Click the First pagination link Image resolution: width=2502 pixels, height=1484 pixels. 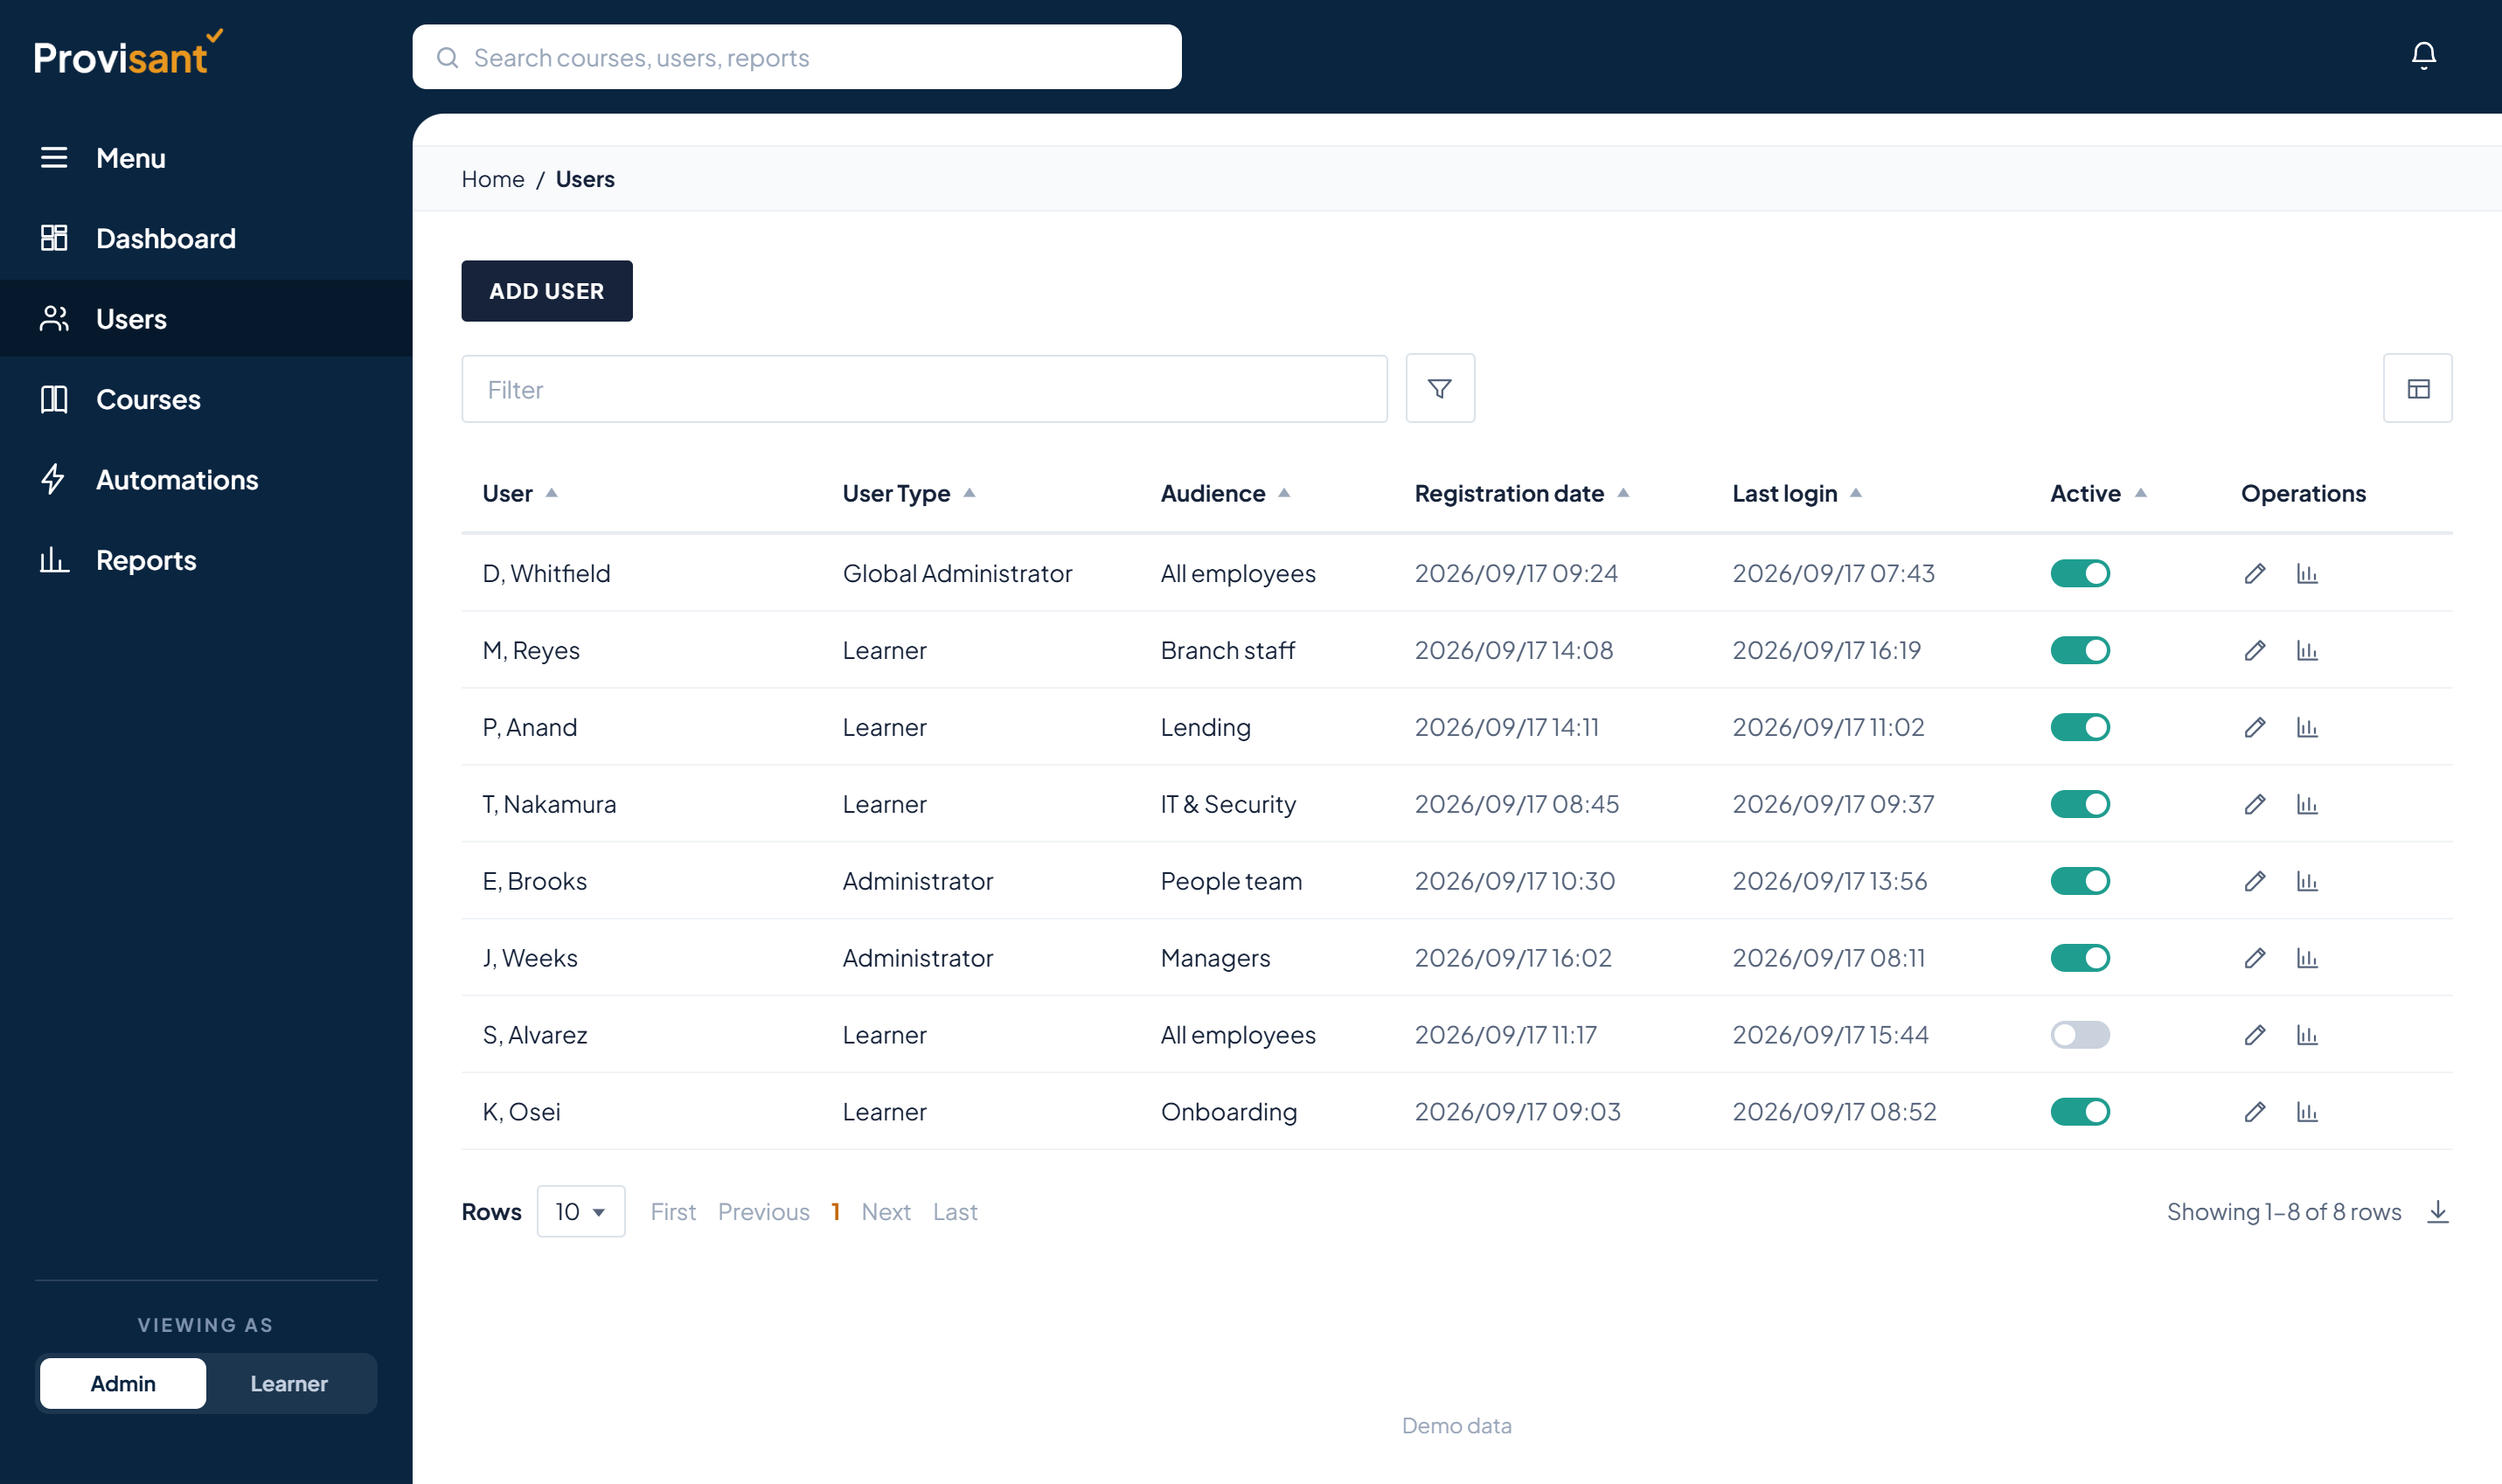pyautogui.click(x=673, y=1211)
